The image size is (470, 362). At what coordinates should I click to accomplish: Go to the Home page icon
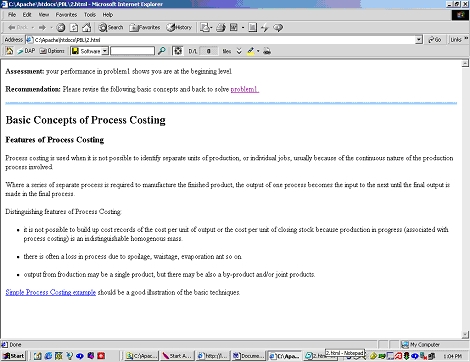87,28
